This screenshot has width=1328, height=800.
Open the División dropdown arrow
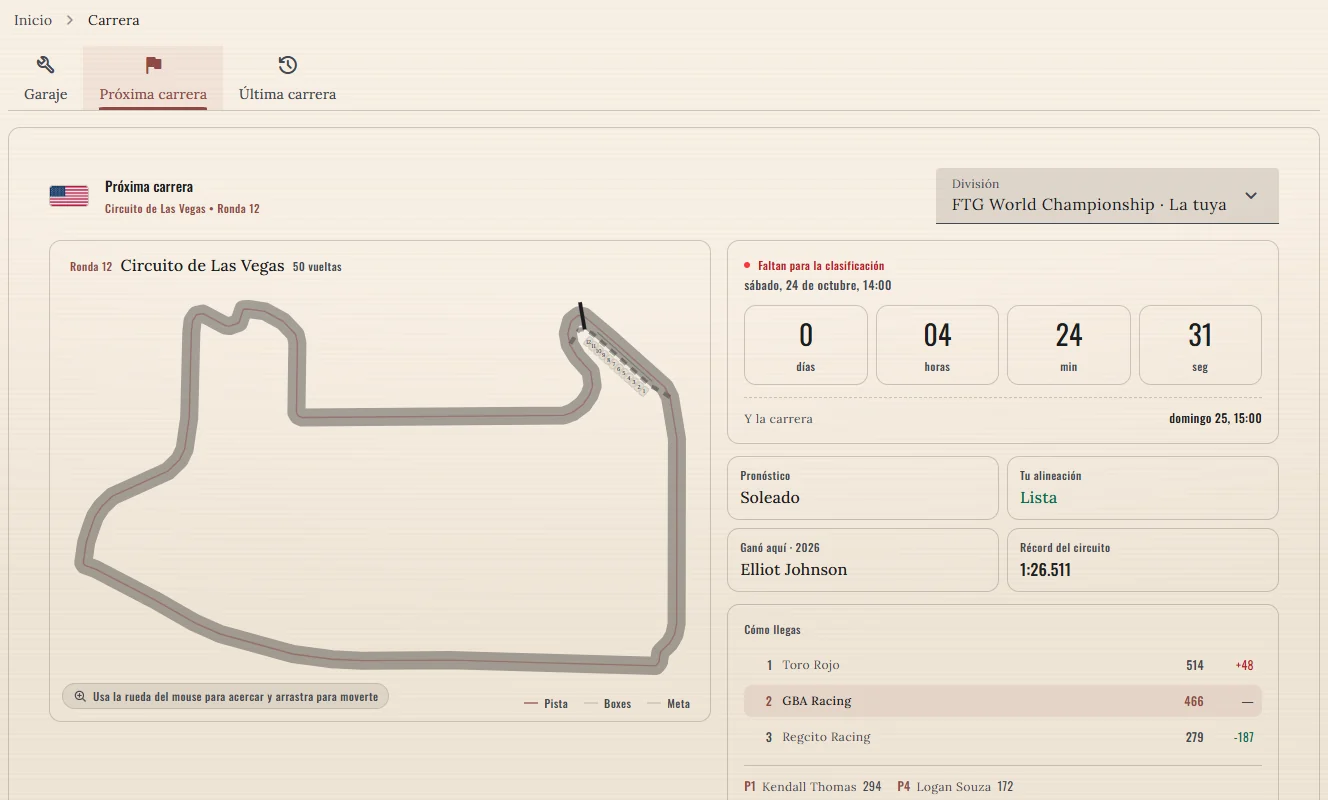(x=1250, y=196)
